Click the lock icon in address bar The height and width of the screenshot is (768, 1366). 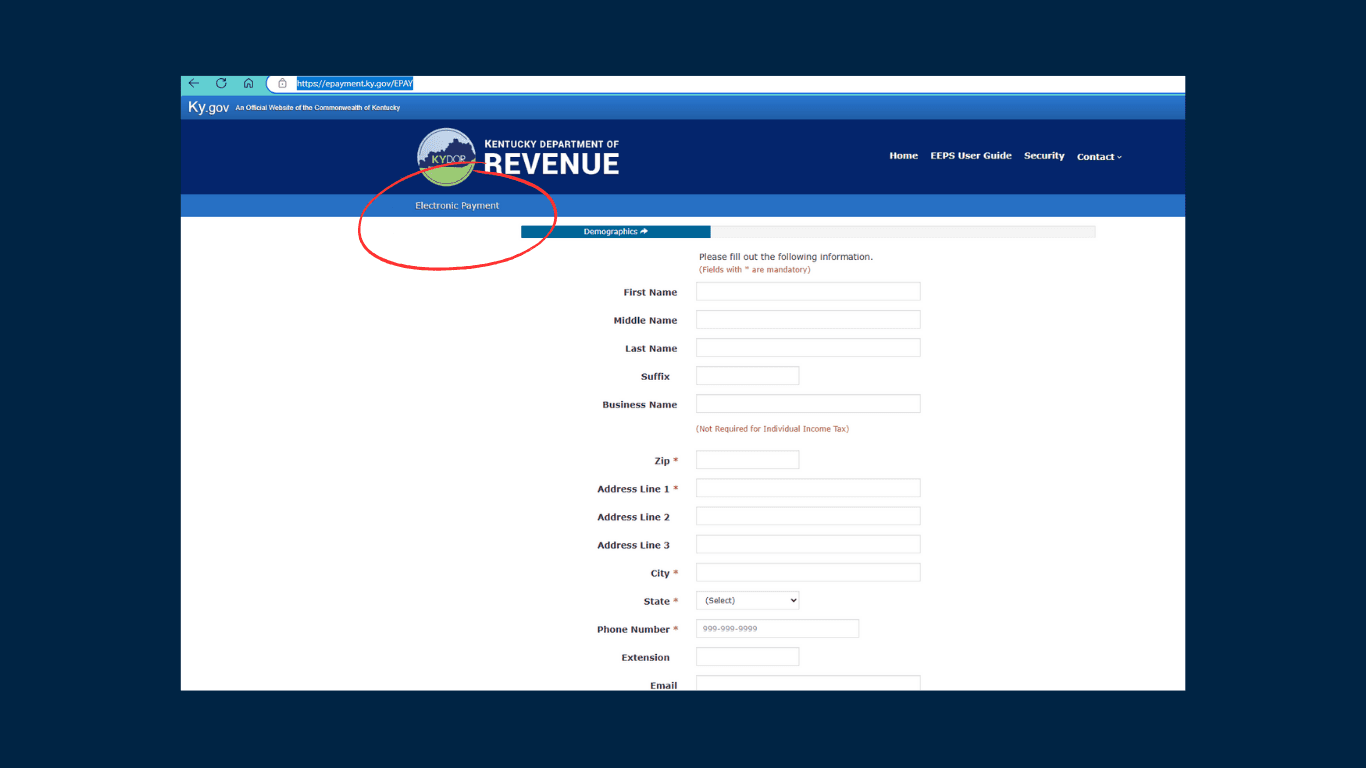tap(282, 84)
